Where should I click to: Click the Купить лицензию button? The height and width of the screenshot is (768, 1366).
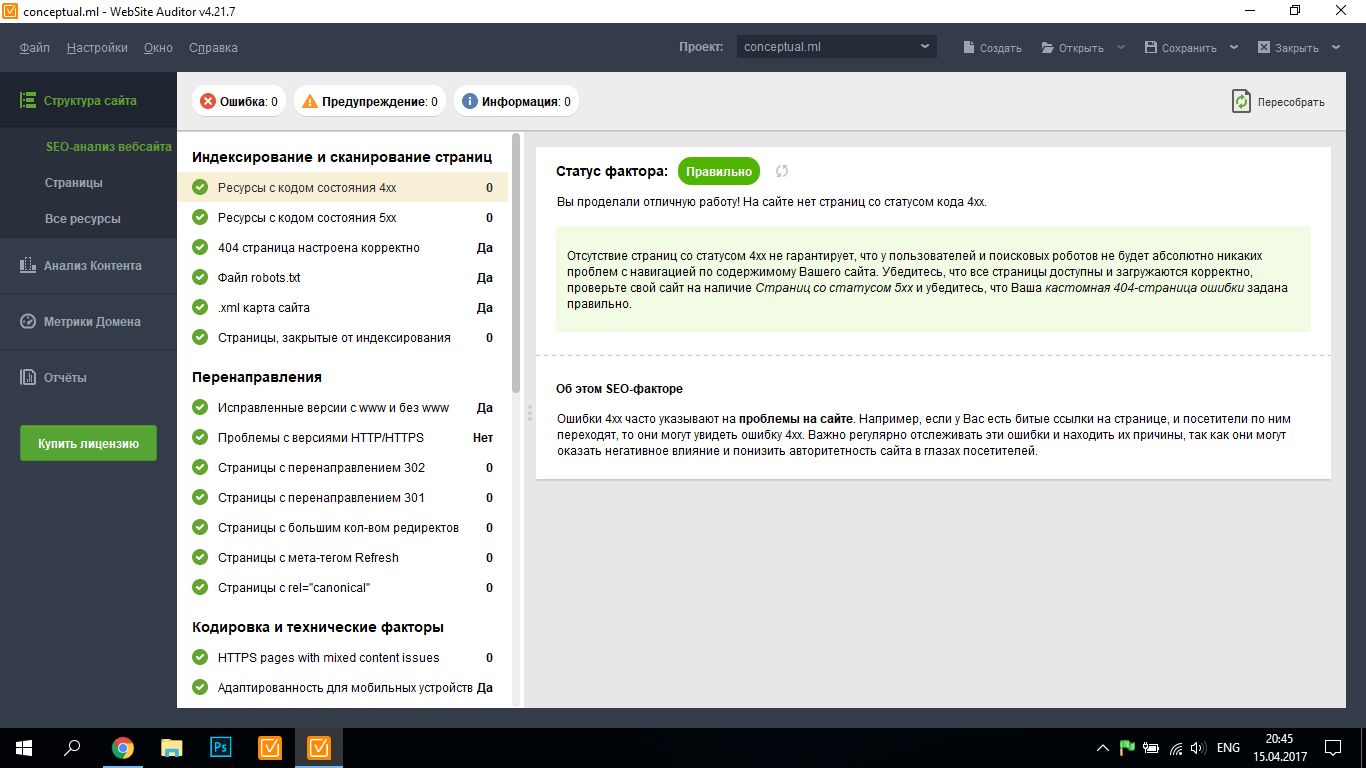88,443
